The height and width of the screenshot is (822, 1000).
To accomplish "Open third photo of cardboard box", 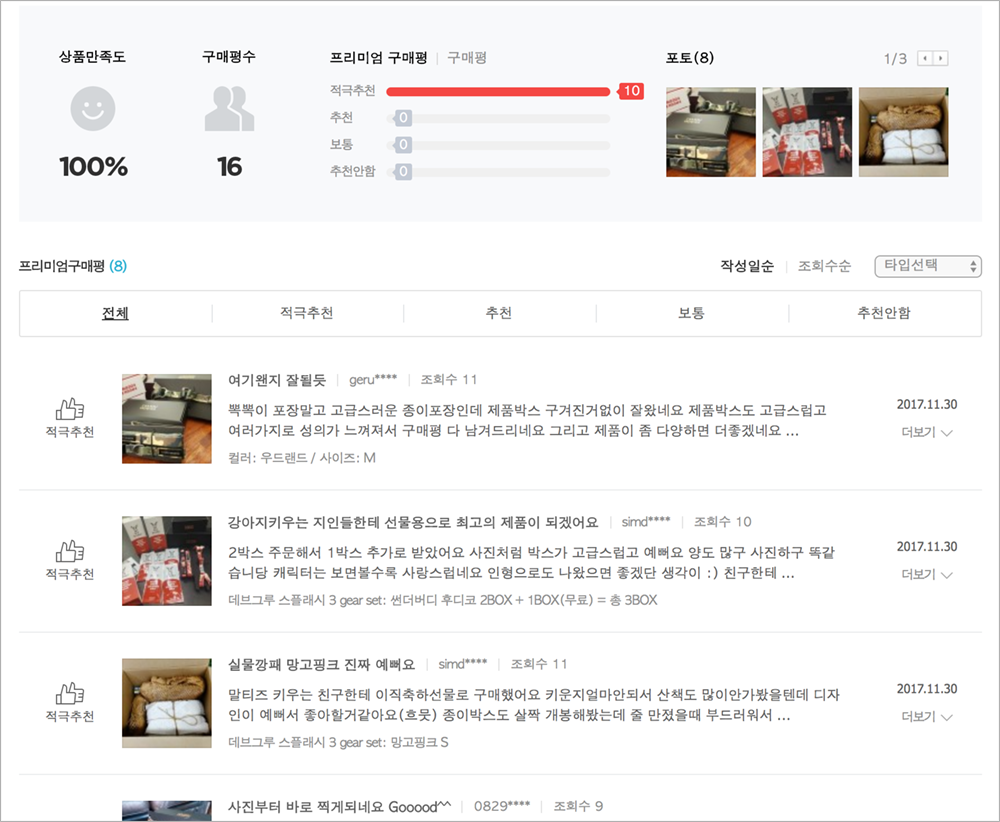I will (903, 132).
